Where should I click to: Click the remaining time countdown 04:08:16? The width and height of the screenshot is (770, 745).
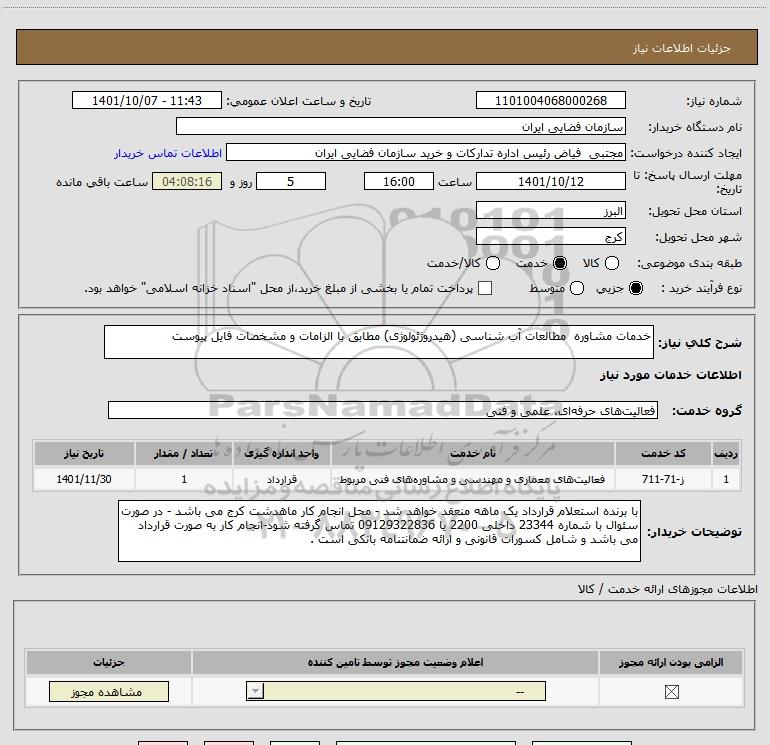187,181
